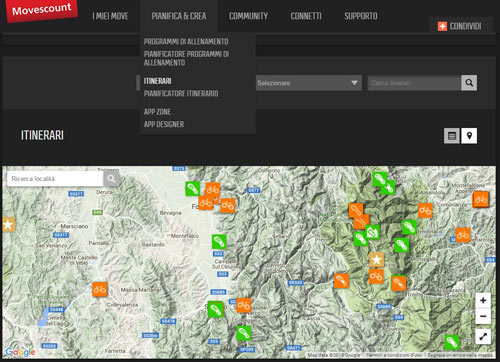Click the Ricerca località input field

55,179
